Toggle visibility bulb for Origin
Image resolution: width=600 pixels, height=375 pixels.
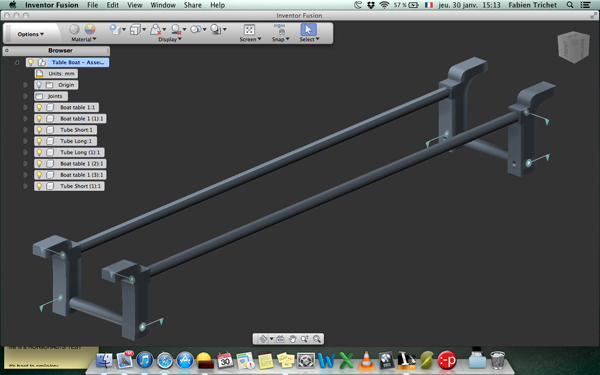click(39, 85)
